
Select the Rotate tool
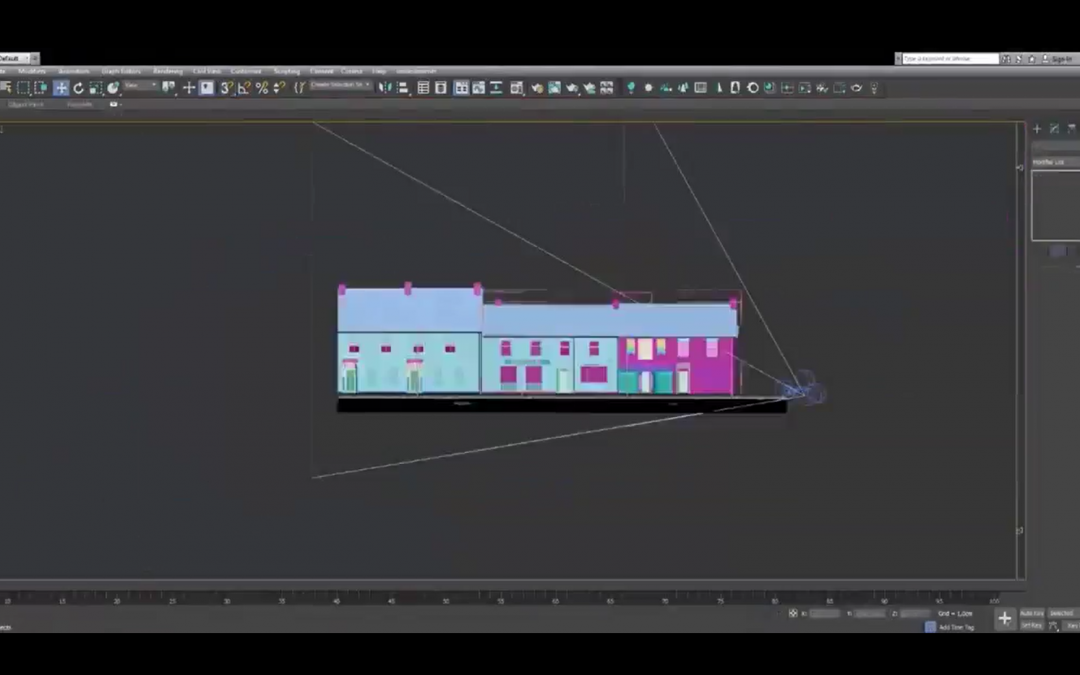coord(78,88)
